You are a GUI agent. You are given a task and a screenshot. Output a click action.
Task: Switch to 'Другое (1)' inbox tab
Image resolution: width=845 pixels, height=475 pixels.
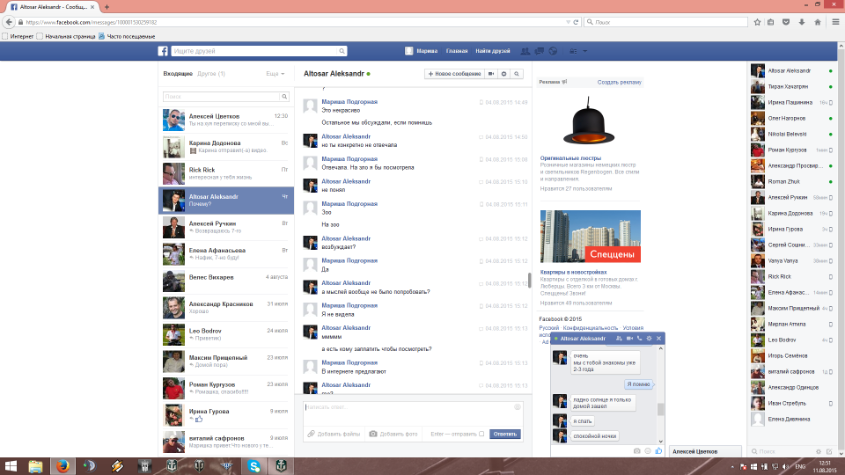211,74
